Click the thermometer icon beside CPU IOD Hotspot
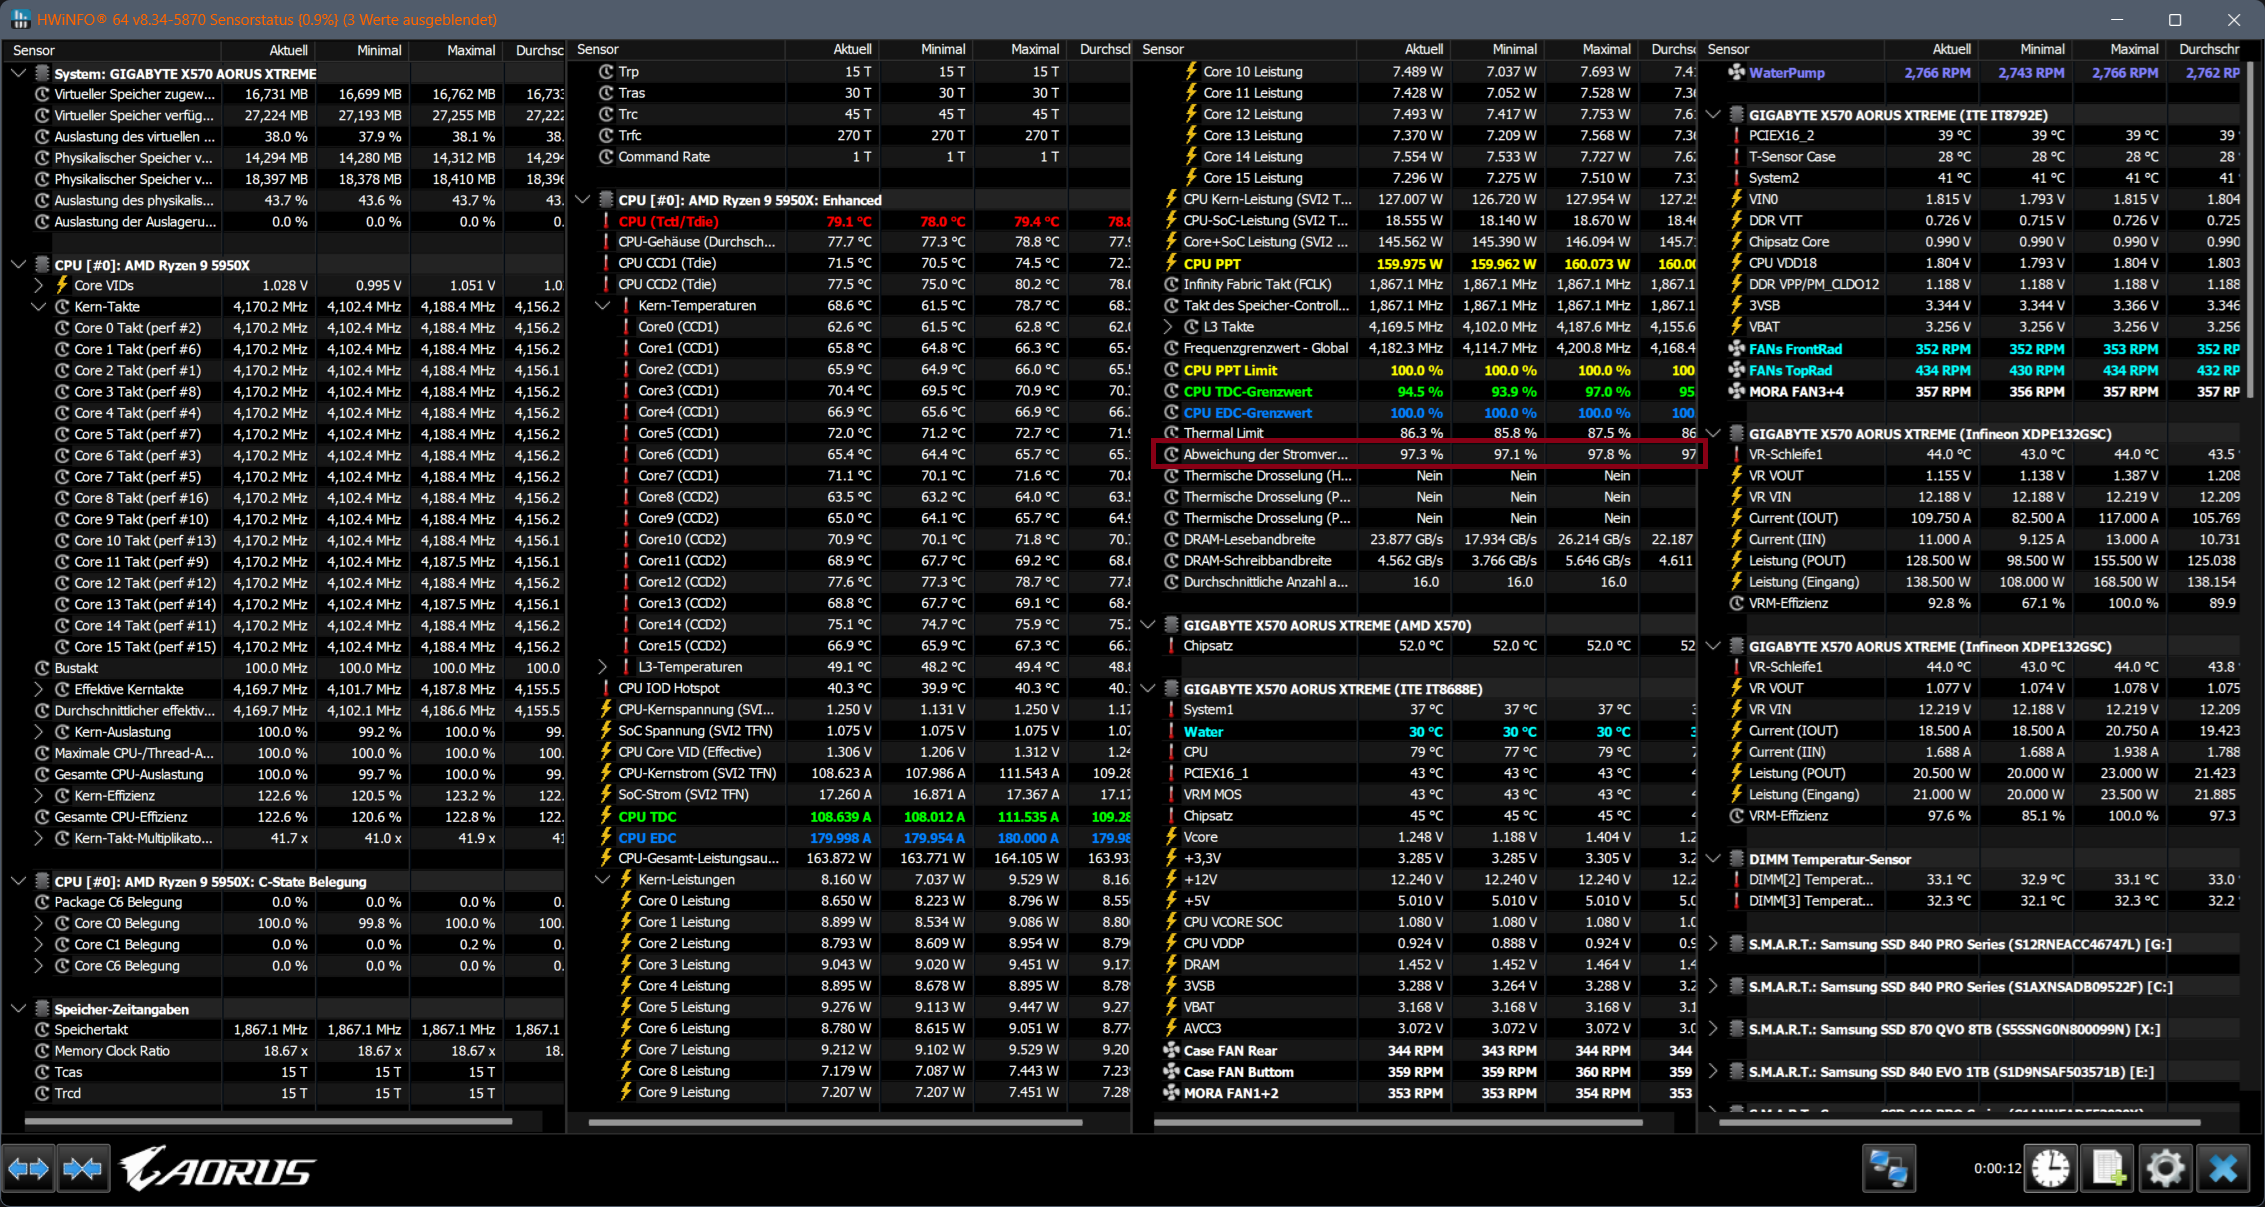This screenshot has width=2265, height=1207. click(x=606, y=688)
